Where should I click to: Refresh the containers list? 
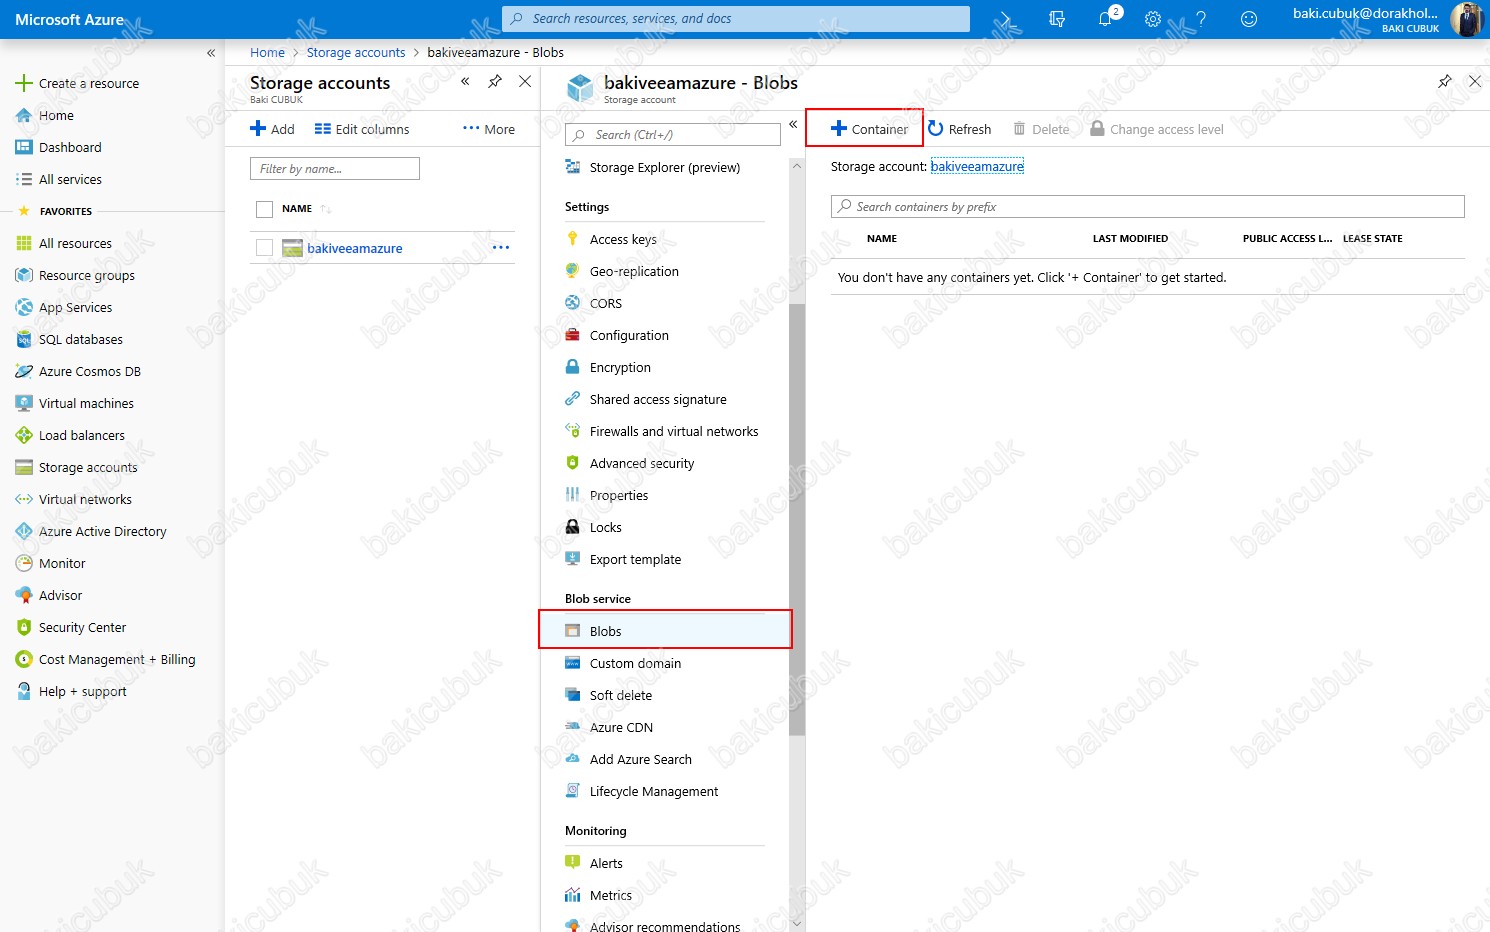(x=960, y=129)
